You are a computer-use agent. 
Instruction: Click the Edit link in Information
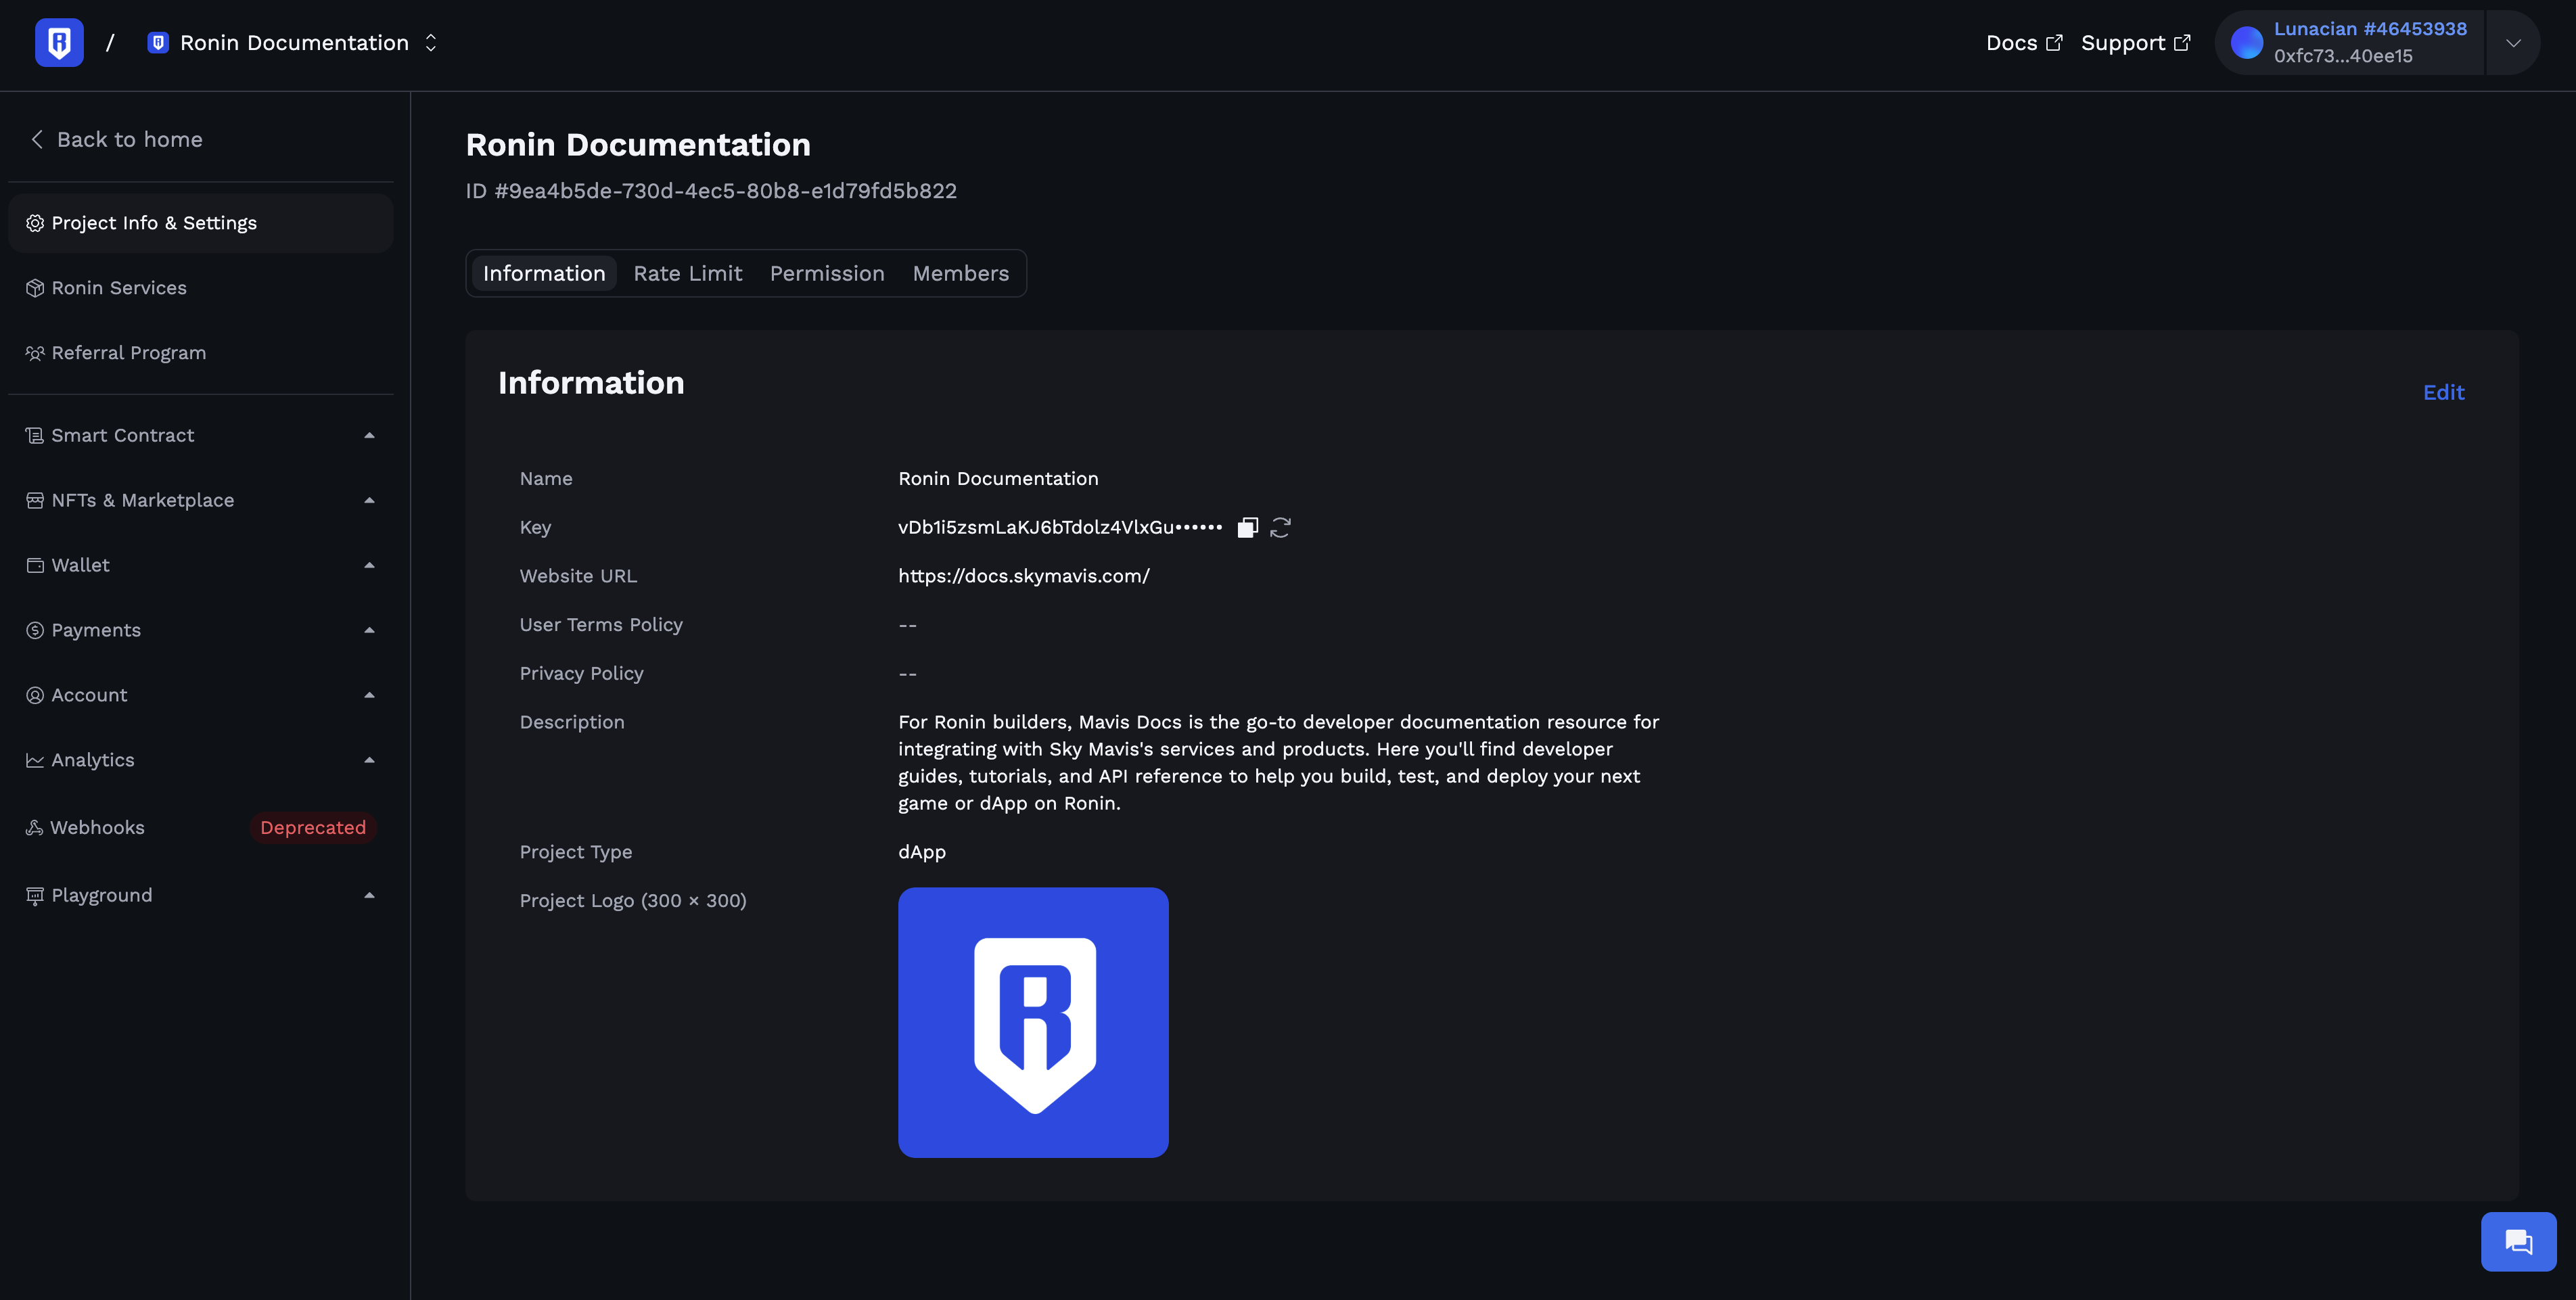2443,392
